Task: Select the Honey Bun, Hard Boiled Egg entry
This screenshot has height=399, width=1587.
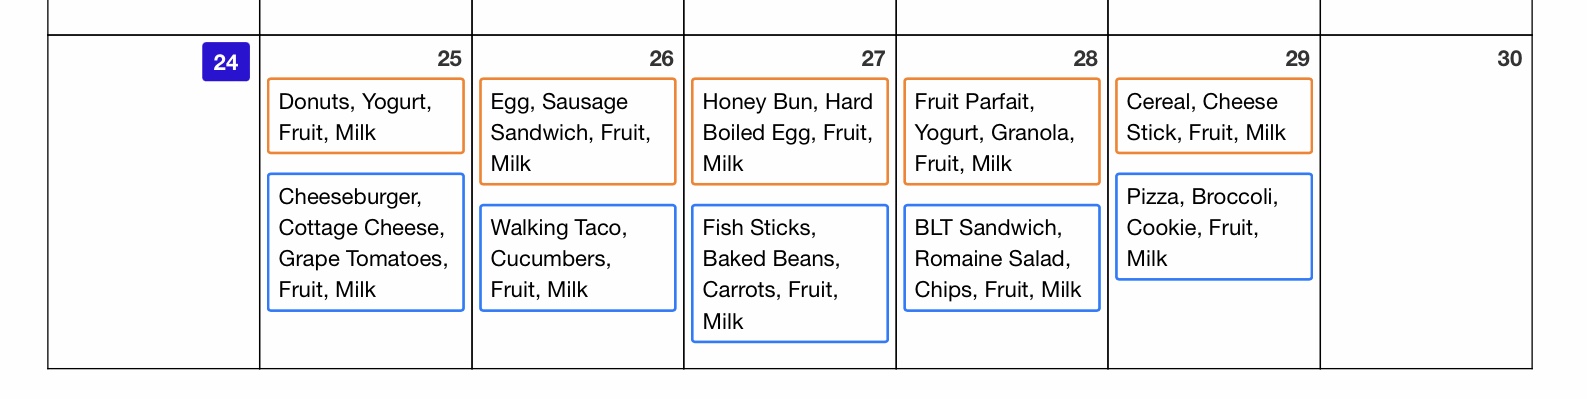Action: [790, 132]
